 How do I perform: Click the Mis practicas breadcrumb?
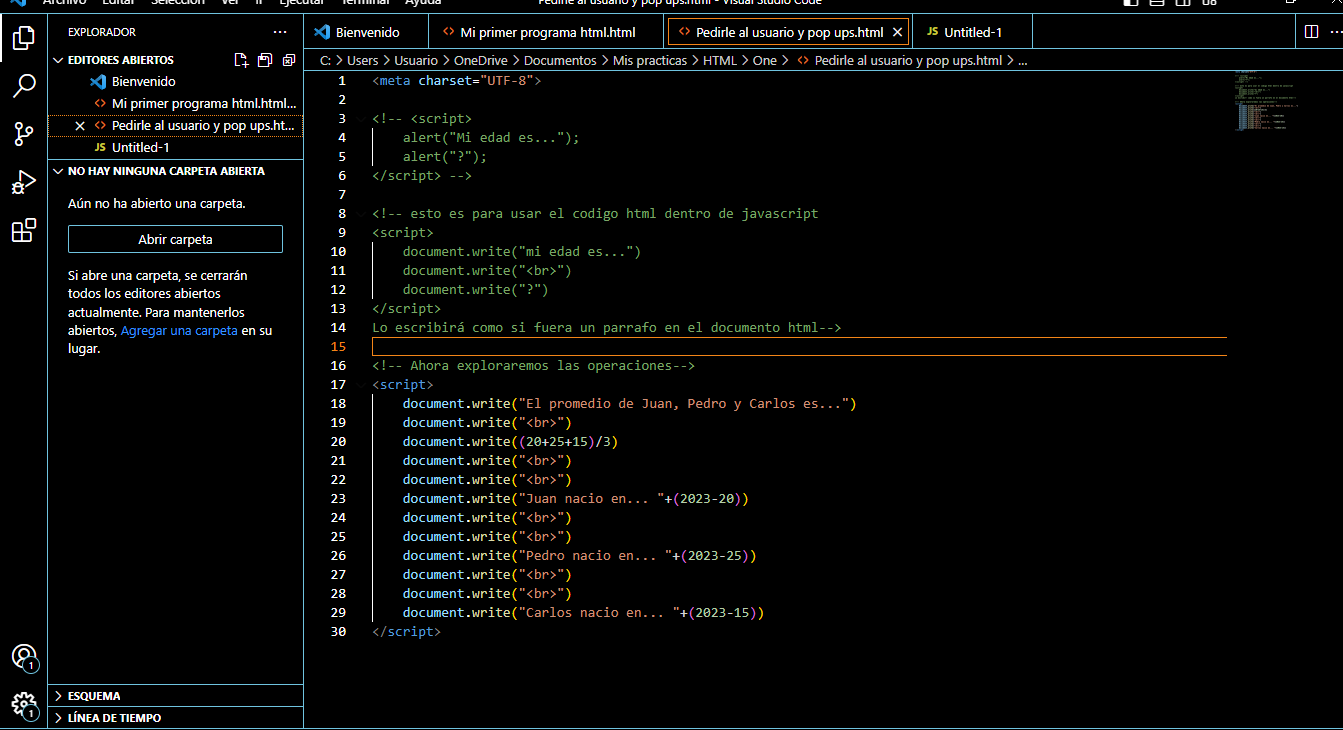(650, 60)
